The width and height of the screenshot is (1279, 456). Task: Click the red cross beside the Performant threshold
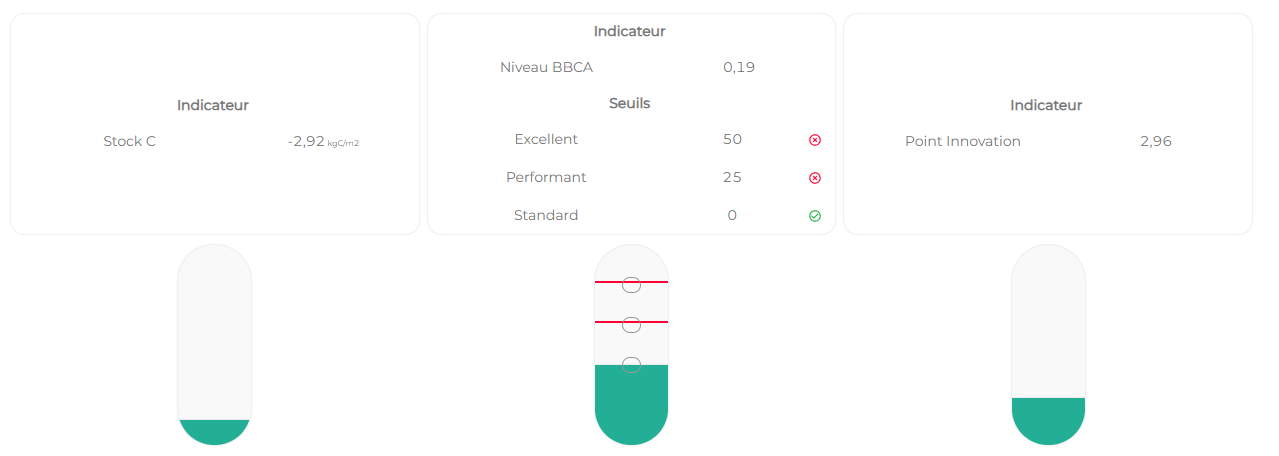[x=815, y=178]
